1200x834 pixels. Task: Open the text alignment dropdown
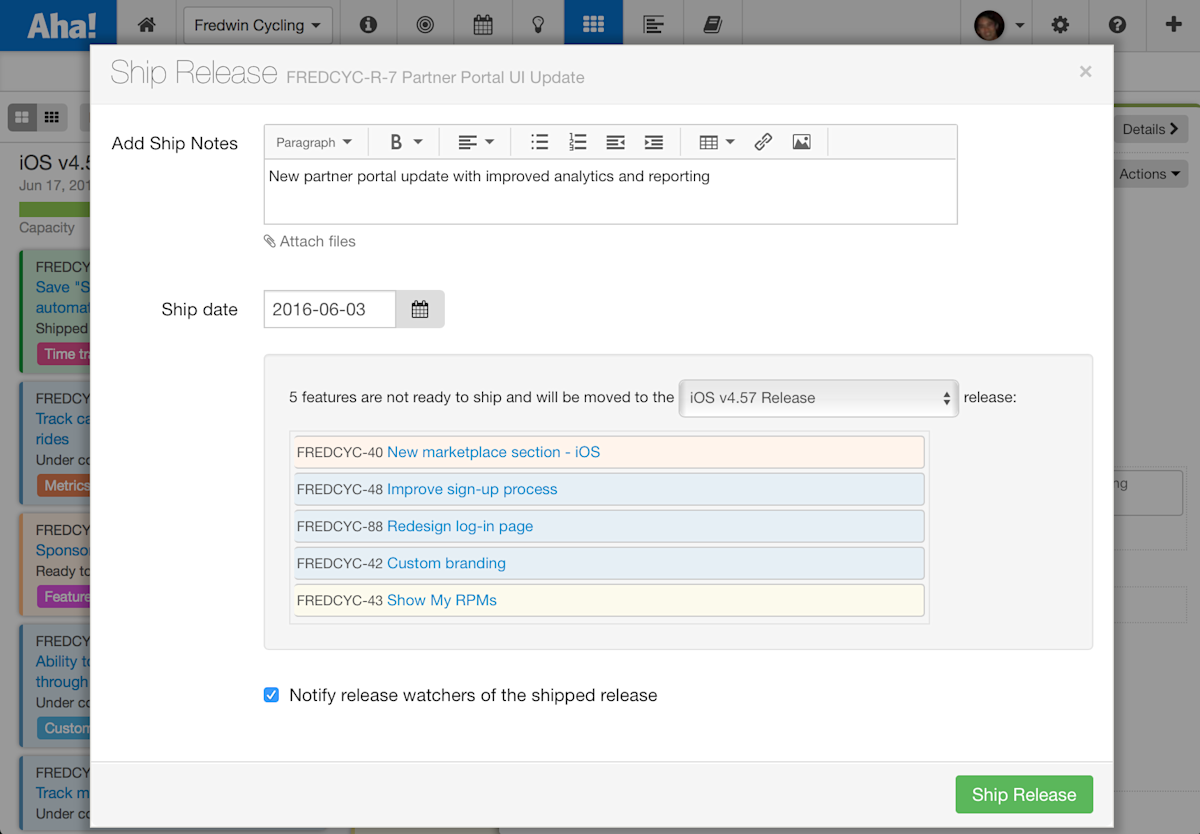pos(476,142)
